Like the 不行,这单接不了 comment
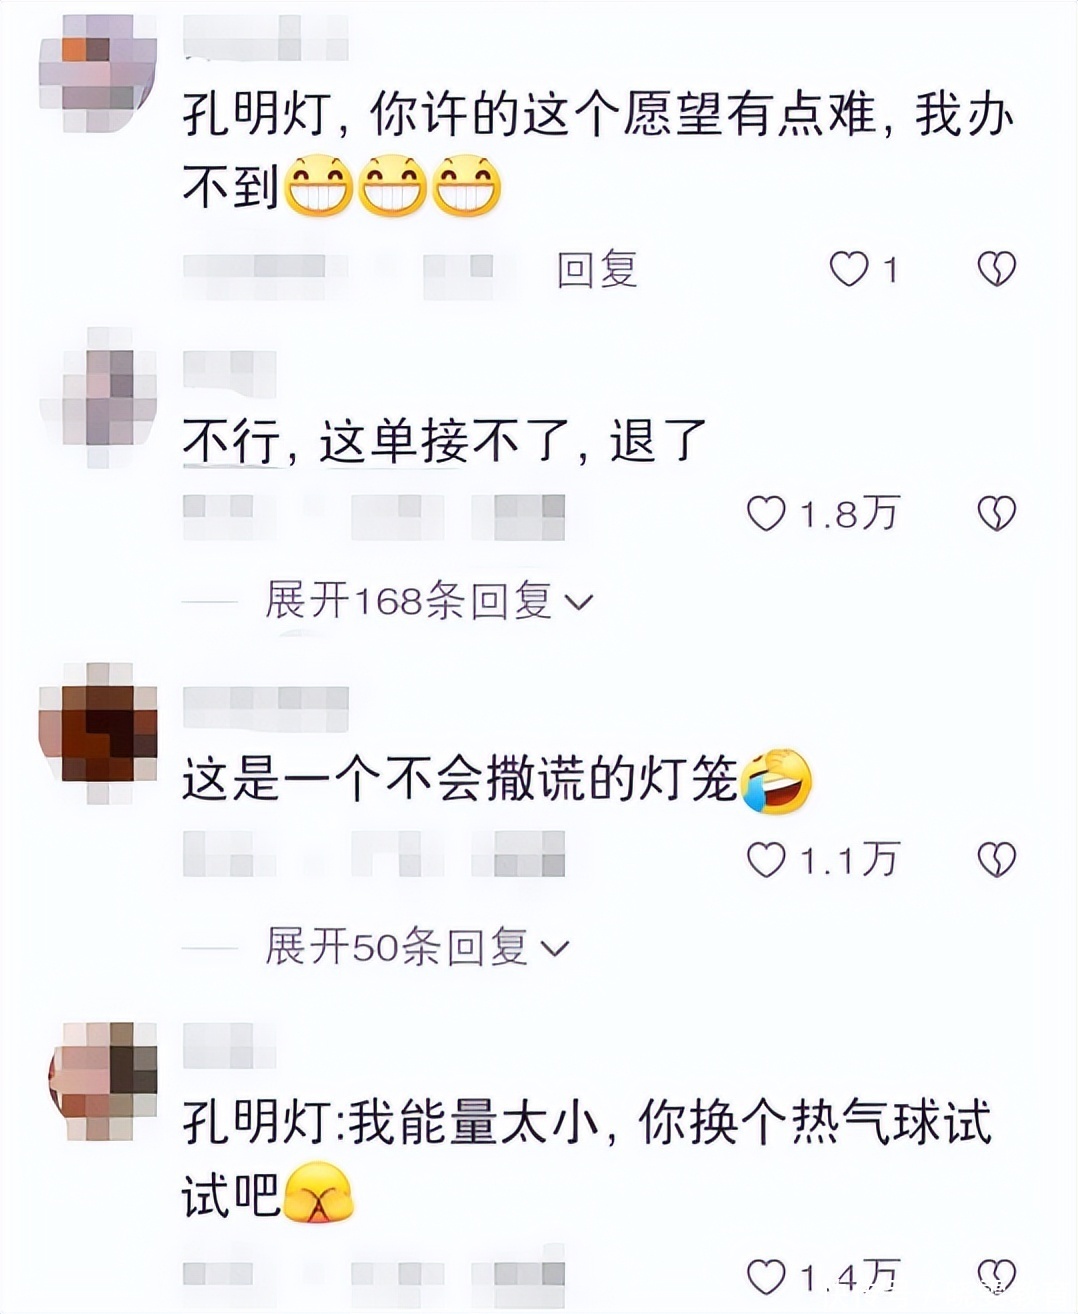Screen dimensions: 1078x1314 coord(767,514)
